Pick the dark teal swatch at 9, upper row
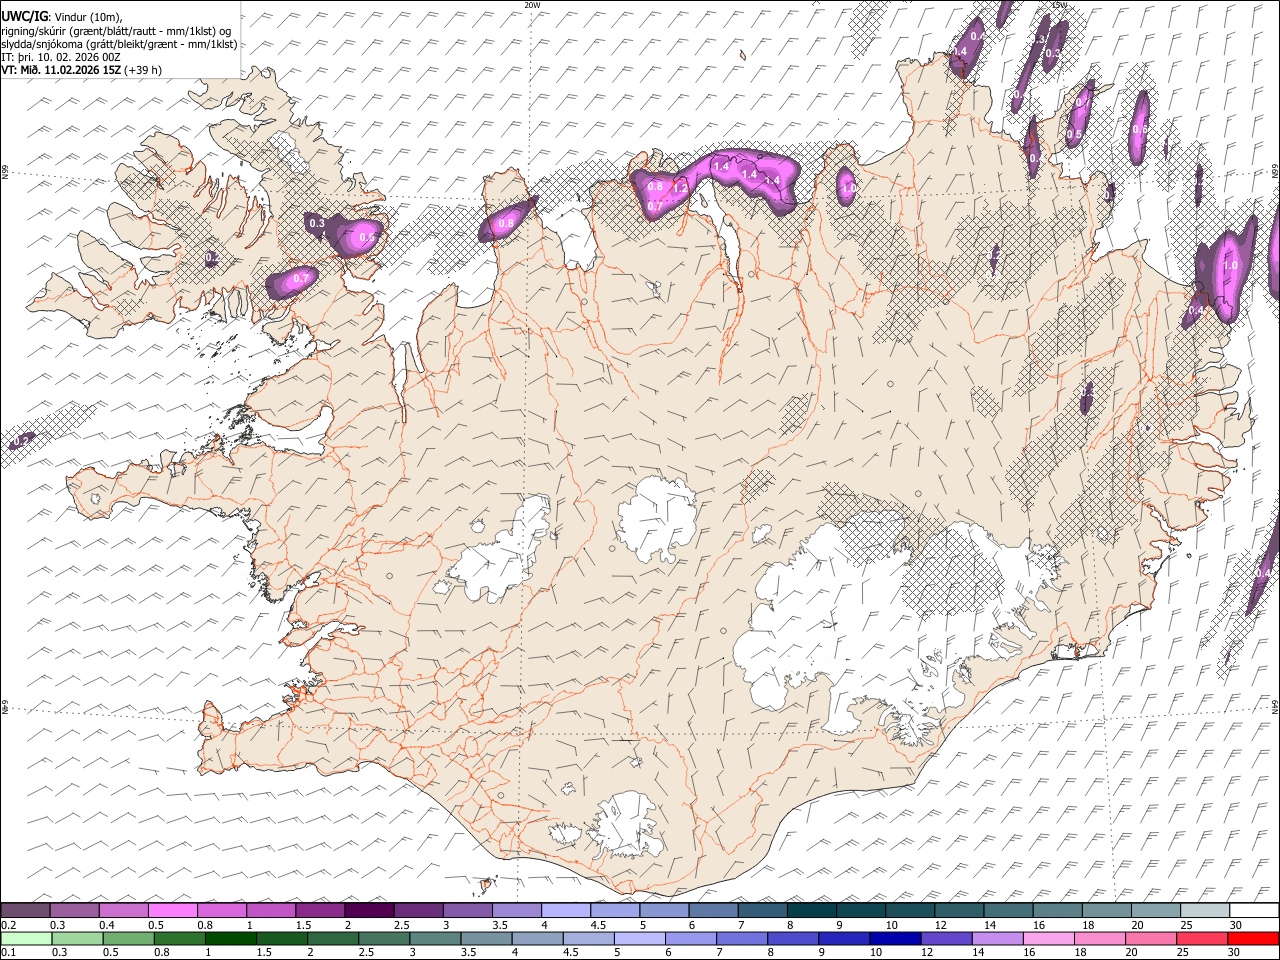This screenshot has height=960, width=1280. tap(860, 911)
